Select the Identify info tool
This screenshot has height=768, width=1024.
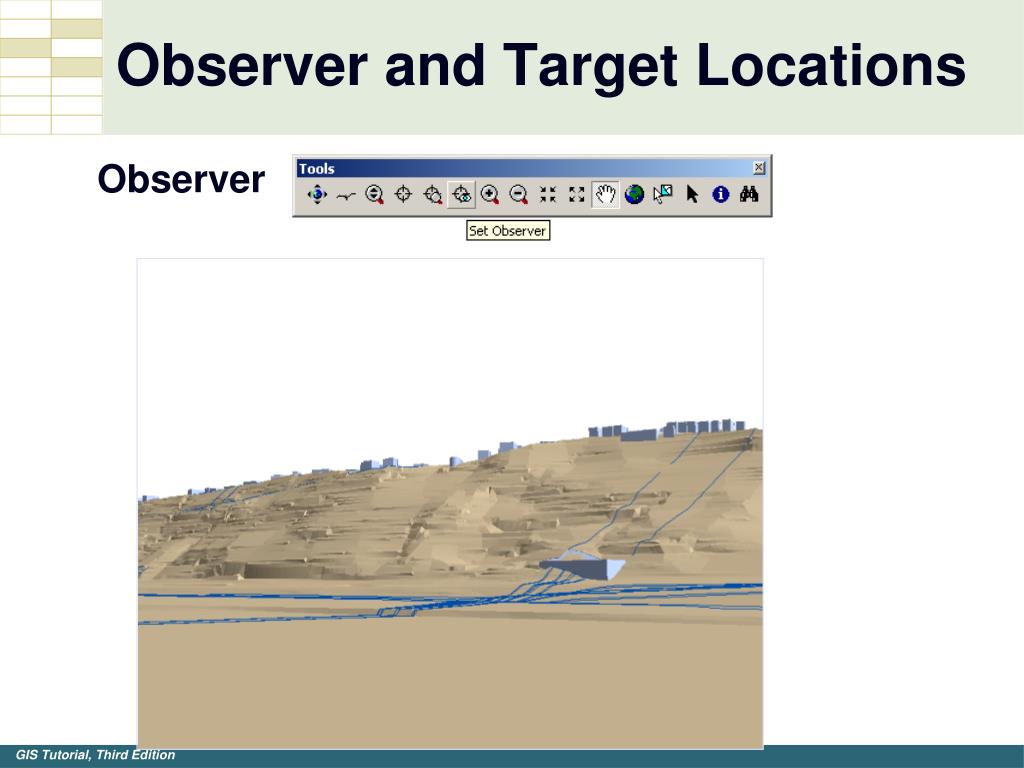click(720, 194)
